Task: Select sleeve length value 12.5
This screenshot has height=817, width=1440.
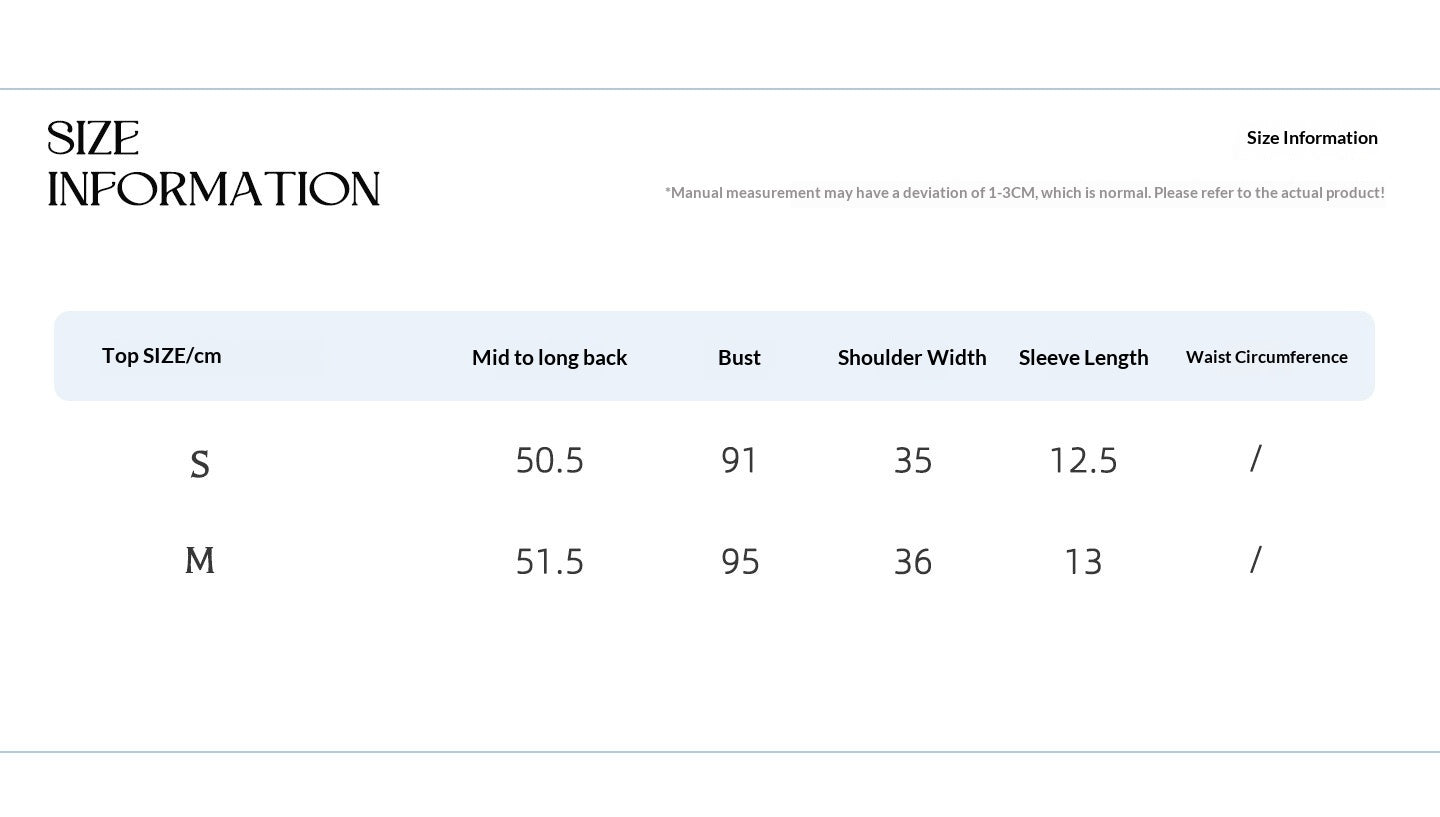Action: pos(1083,460)
